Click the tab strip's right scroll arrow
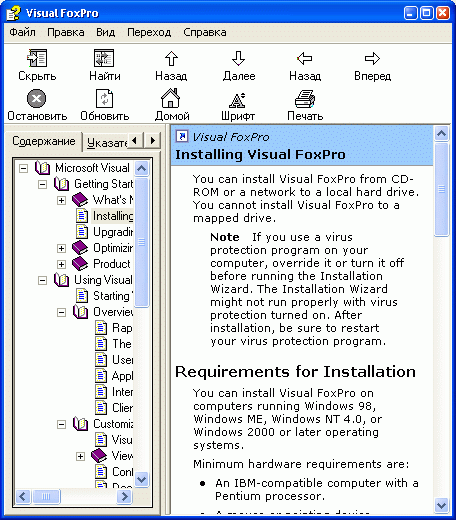This screenshot has width=456, height=520. (x=153, y=140)
